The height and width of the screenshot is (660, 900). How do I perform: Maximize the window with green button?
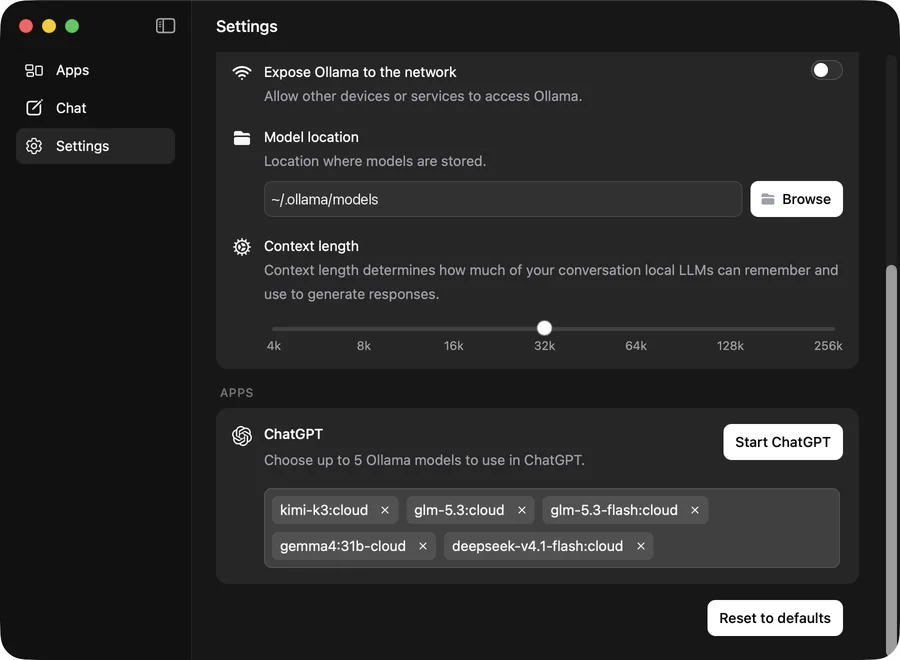(72, 26)
